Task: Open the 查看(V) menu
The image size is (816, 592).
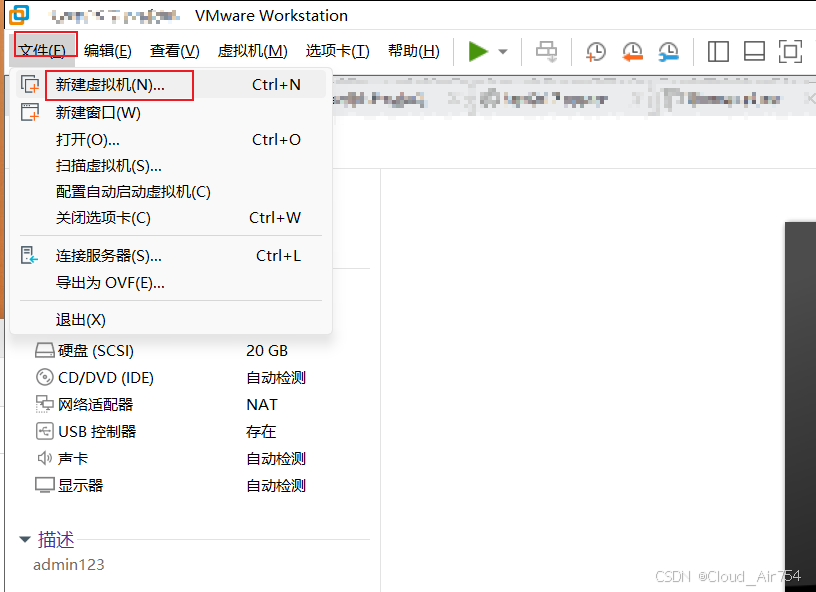Action: point(174,50)
